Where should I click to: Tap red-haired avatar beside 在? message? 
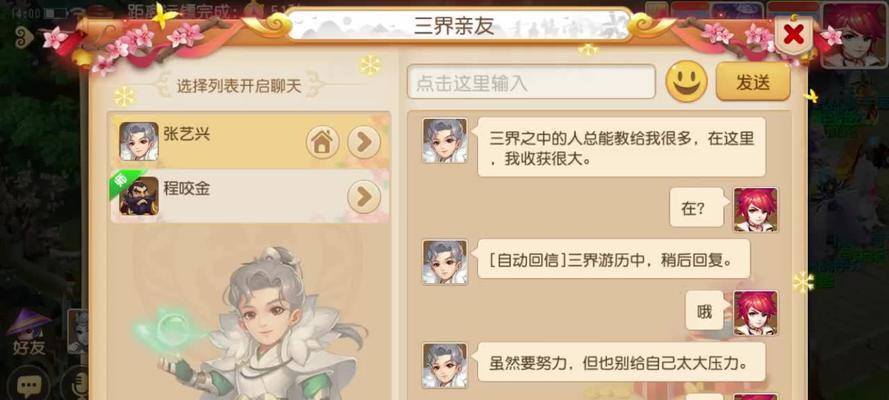[x=756, y=210]
